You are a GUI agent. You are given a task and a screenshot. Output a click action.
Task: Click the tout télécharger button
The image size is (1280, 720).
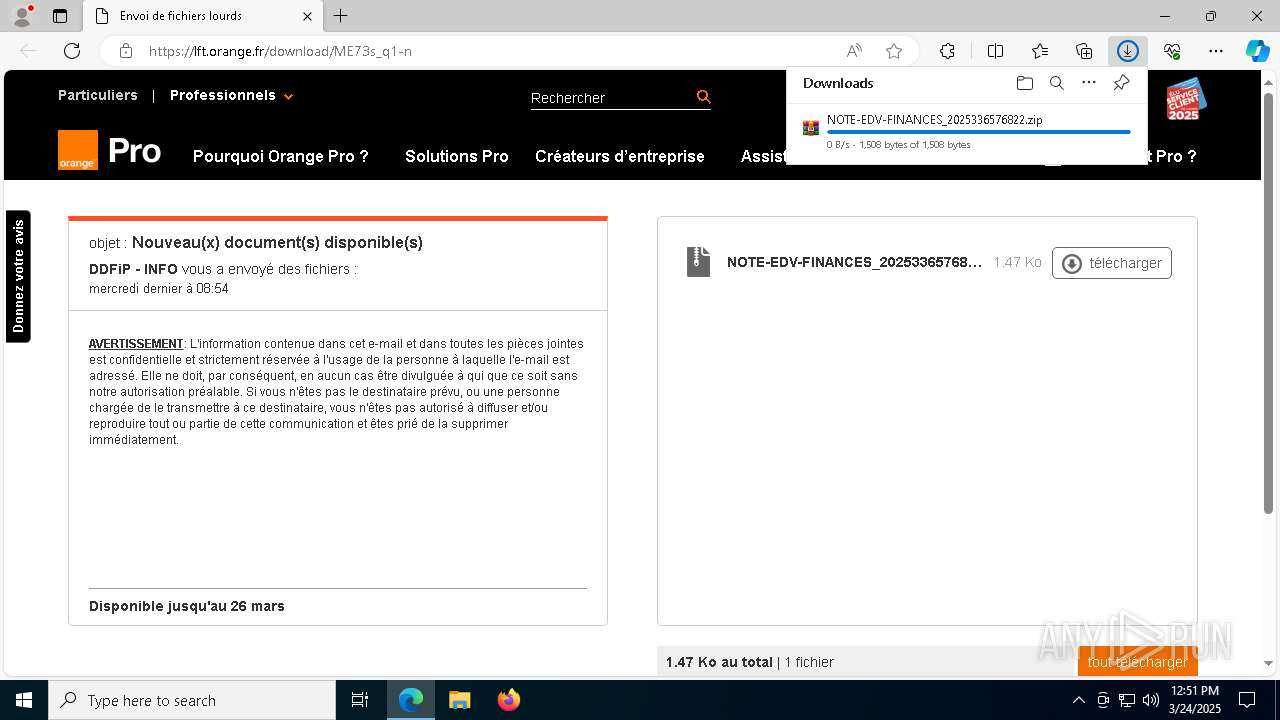(x=1137, y=662)
